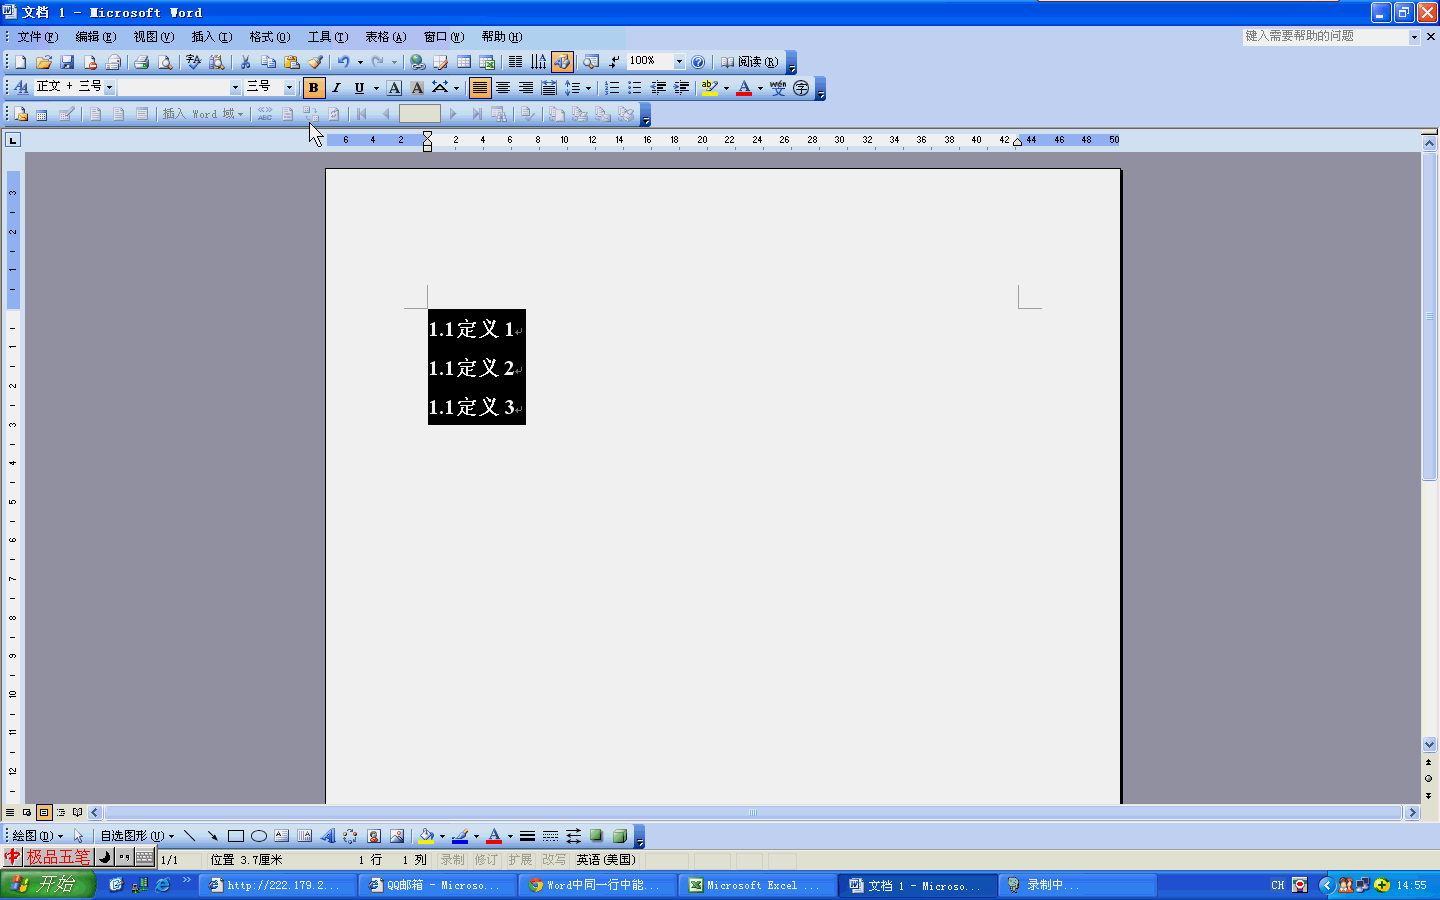
Task: Apply distributed alignment
Action: (549, 88)
